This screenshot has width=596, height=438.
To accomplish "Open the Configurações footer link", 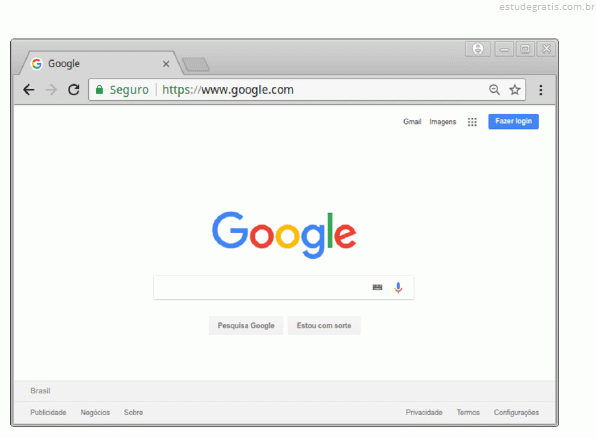I will pyautogui.click(x=516, y=412).
